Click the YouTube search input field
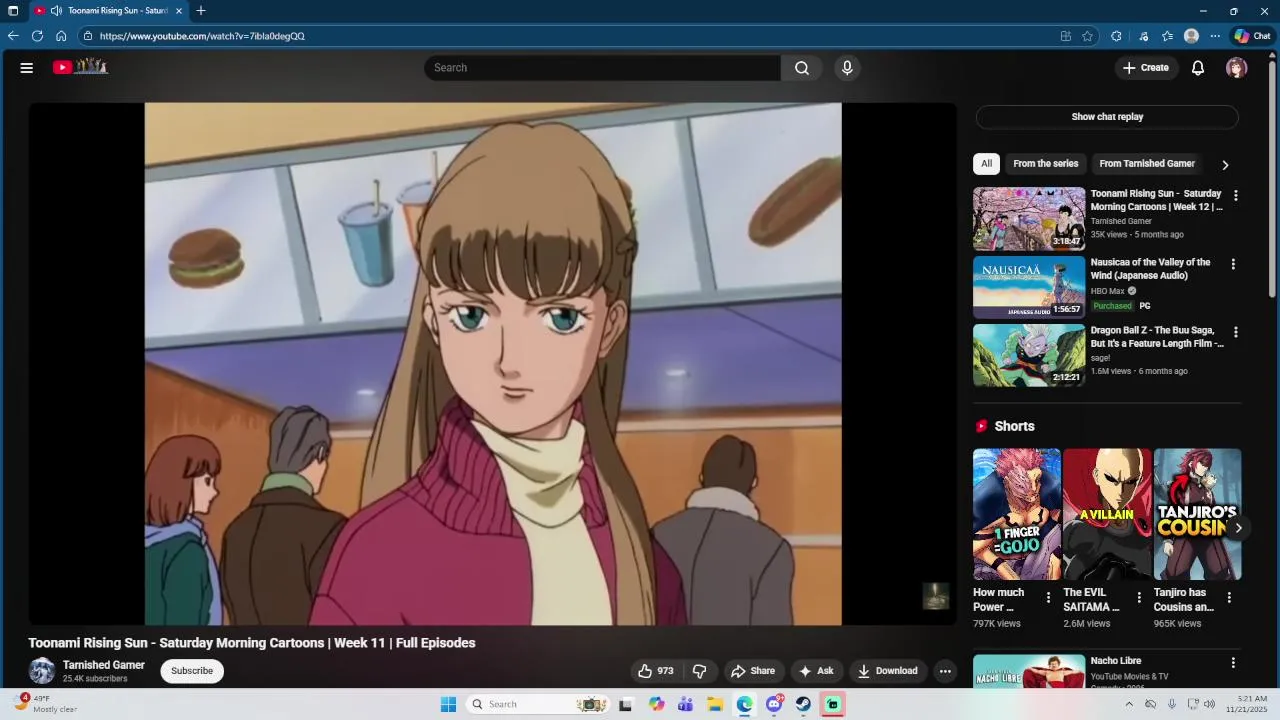1280x720 pixels. [x=603, y=68]
